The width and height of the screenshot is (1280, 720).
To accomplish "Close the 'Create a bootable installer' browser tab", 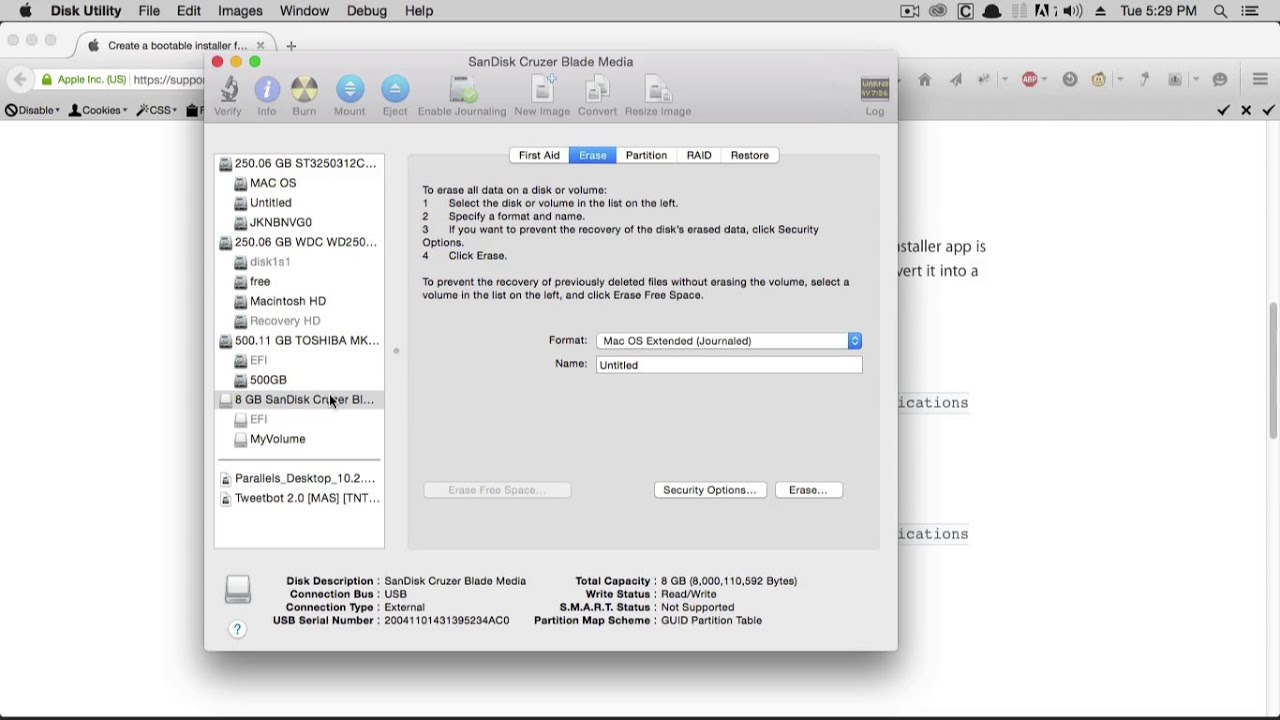I will [260, 45].
